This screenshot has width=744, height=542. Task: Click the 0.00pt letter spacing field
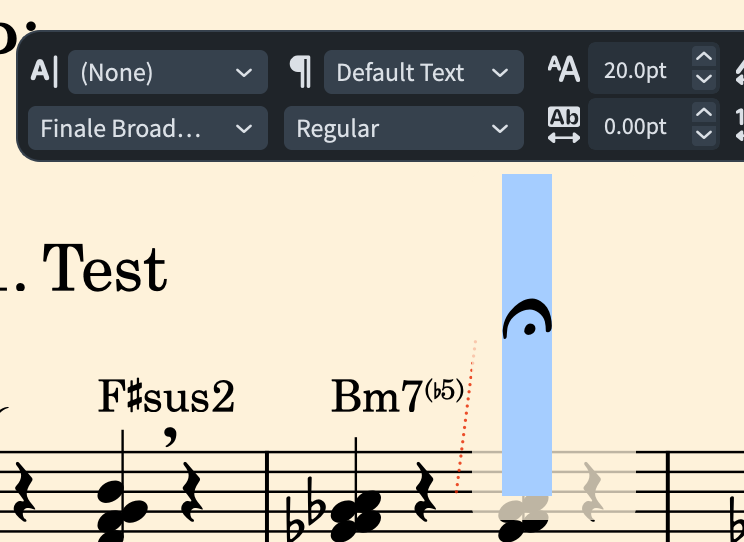coord(636,128)
